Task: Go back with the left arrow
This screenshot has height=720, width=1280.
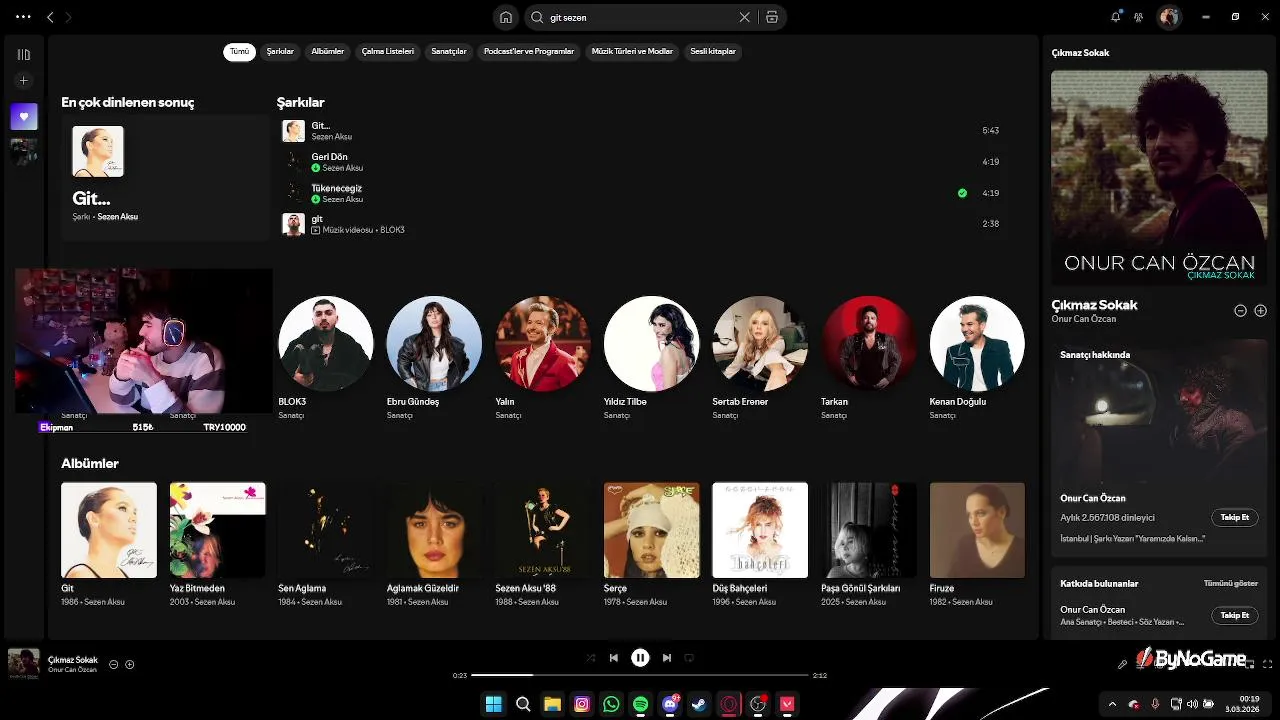Action: point(50,17)
